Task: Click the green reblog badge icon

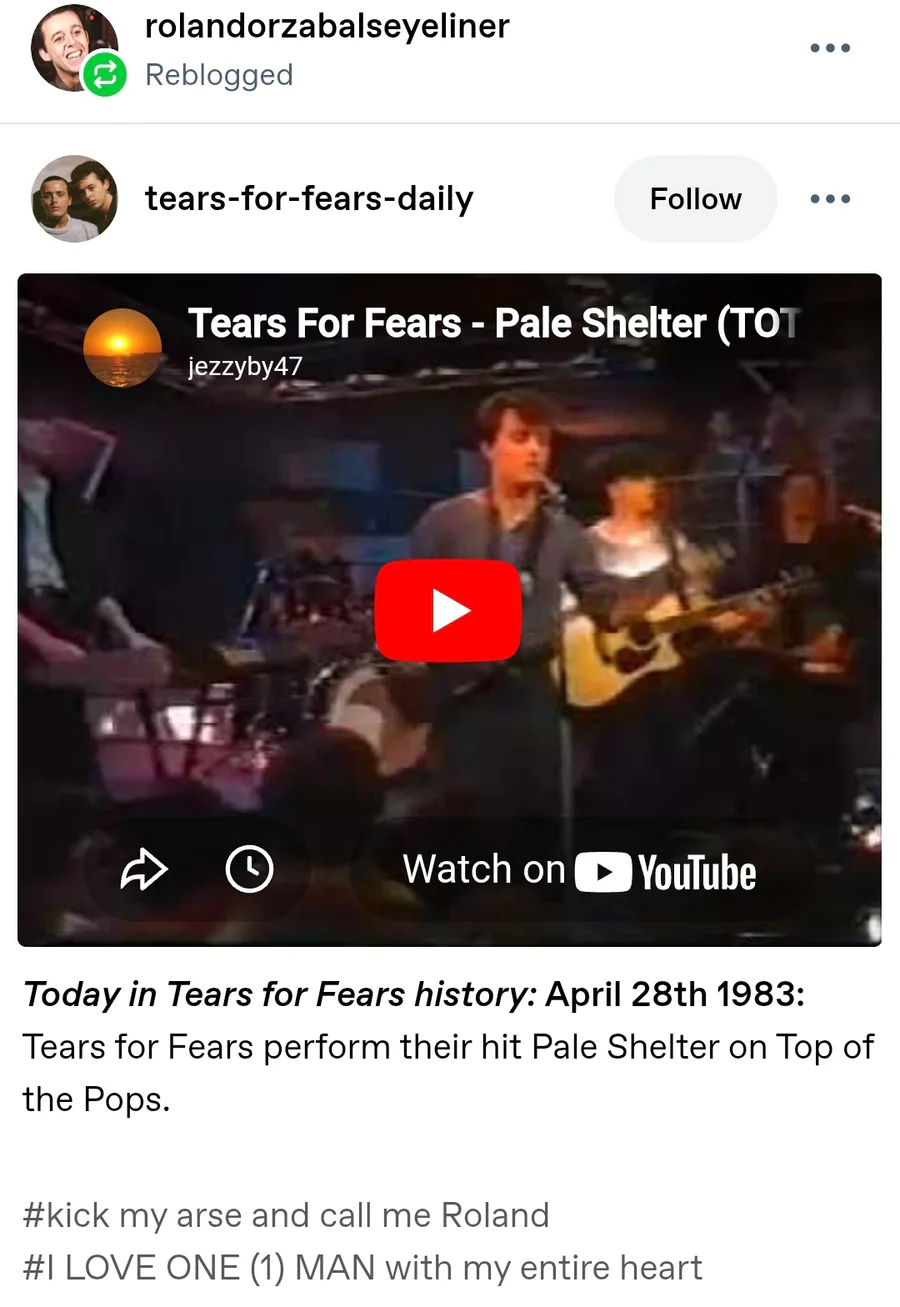Action: click(x=104, y=75)
